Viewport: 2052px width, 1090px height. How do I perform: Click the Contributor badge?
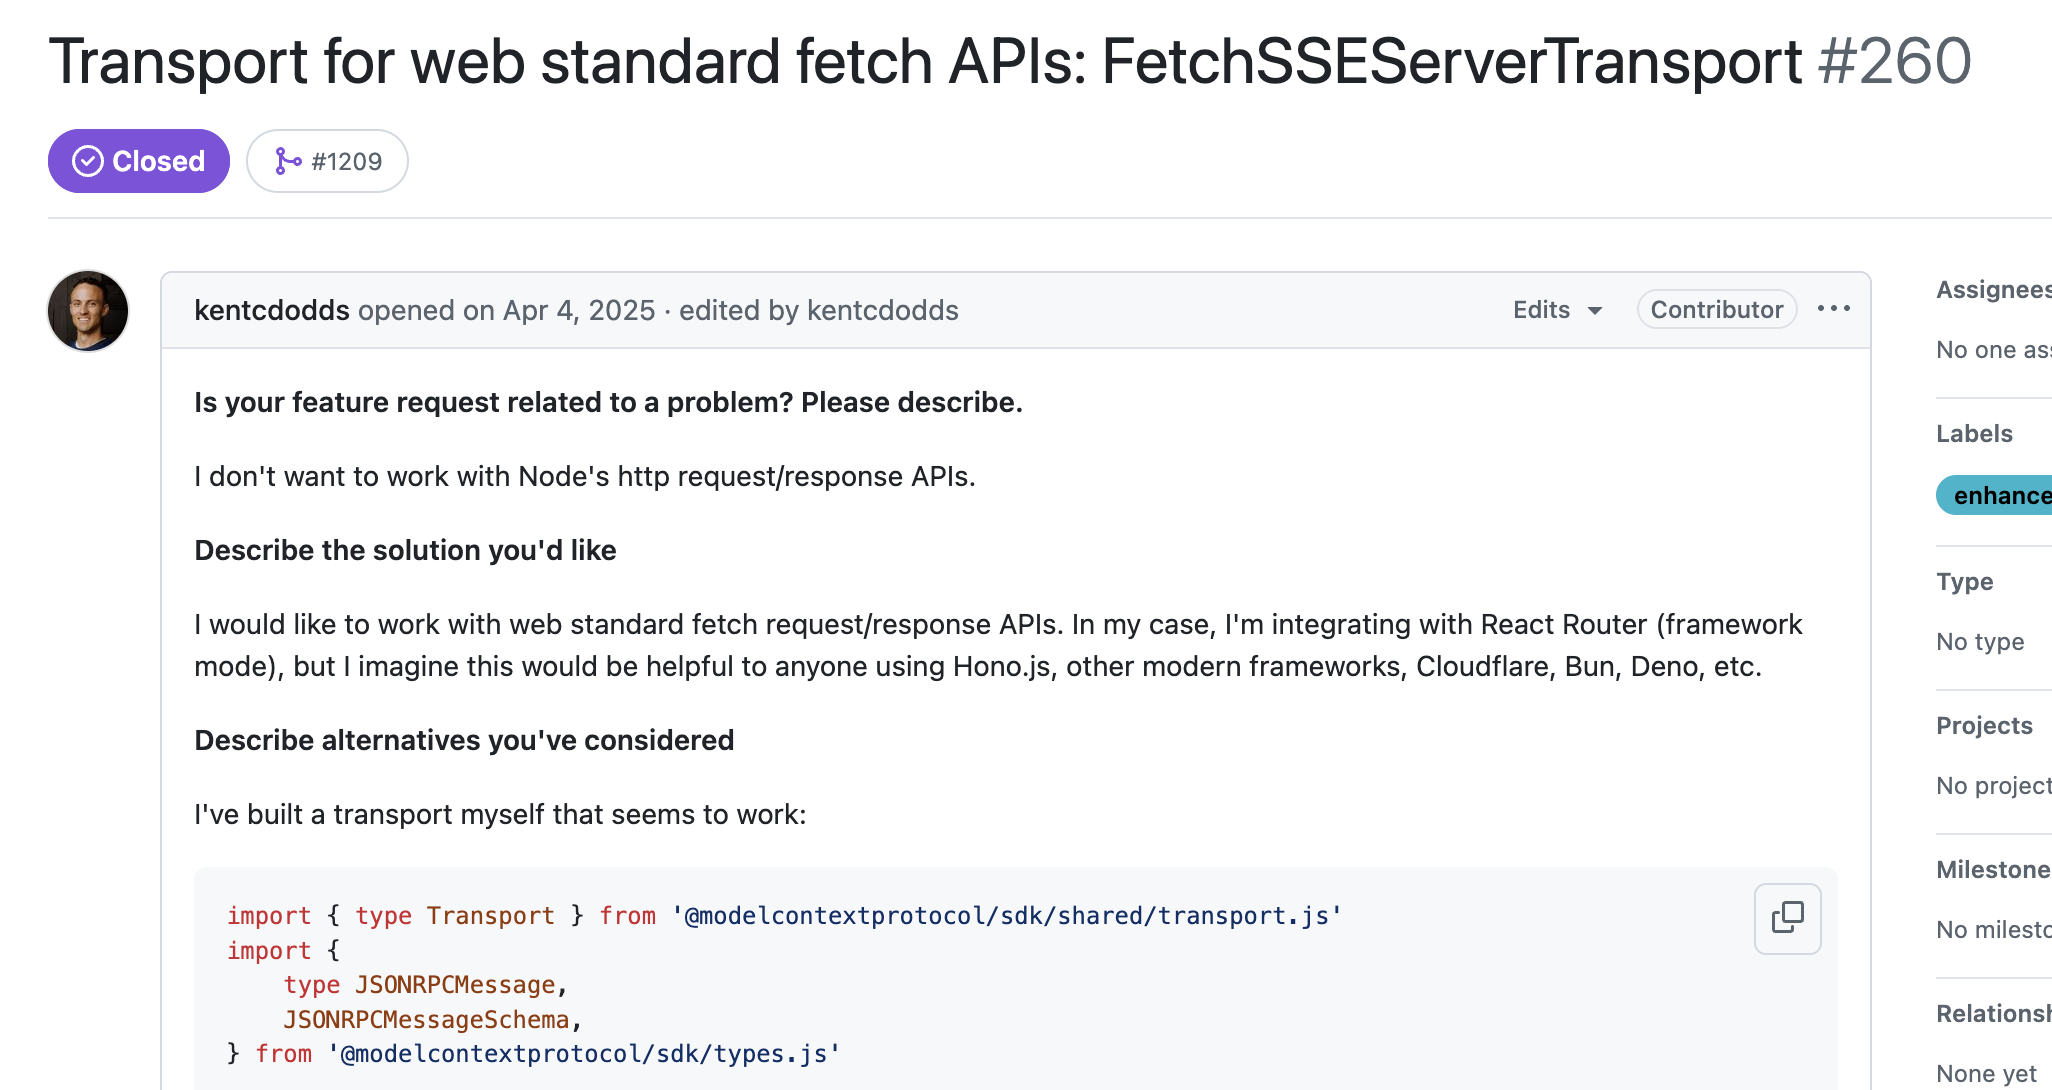(1716, 310)
